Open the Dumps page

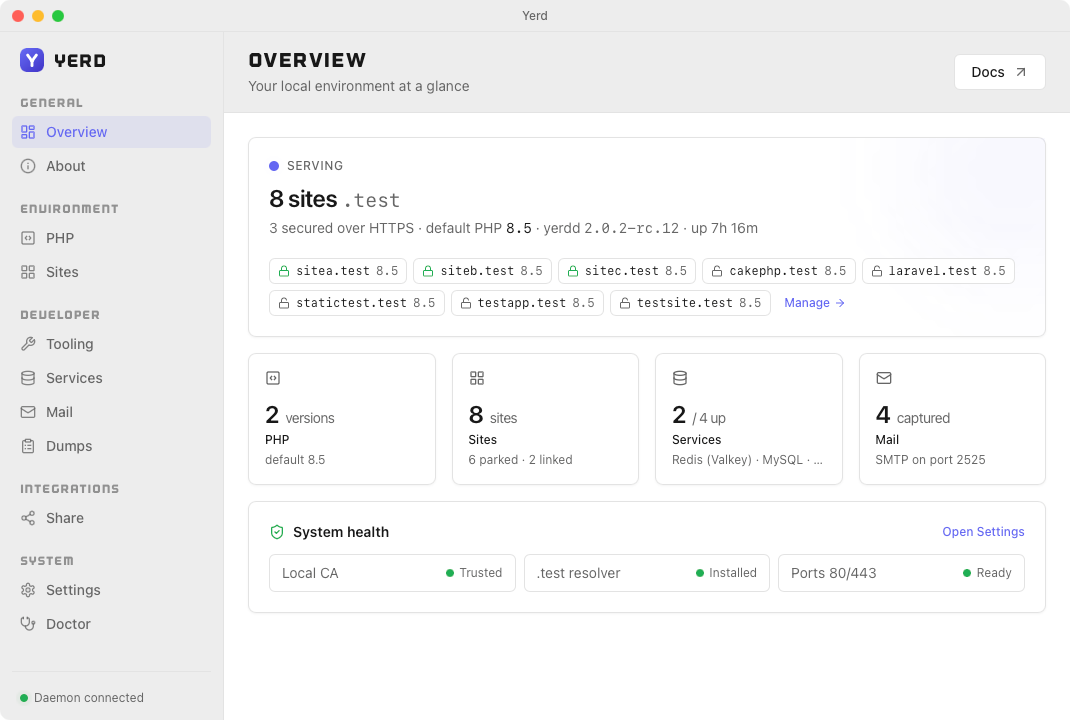pos(111,446)
